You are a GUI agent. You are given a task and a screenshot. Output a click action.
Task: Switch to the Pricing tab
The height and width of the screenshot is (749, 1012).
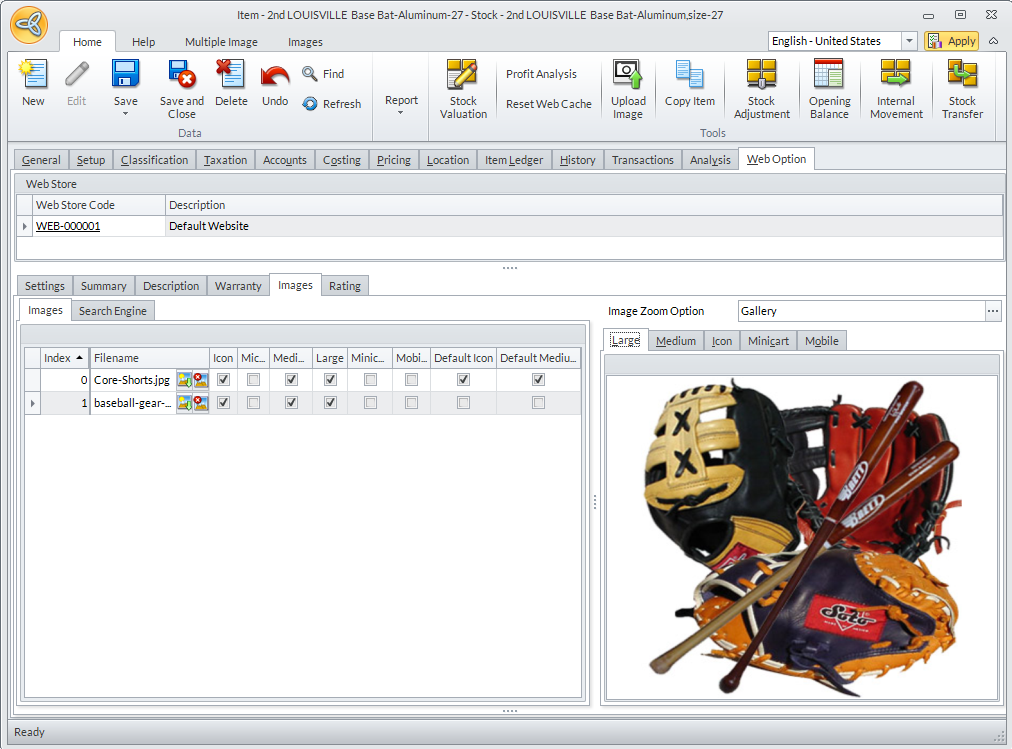[394, 160]
